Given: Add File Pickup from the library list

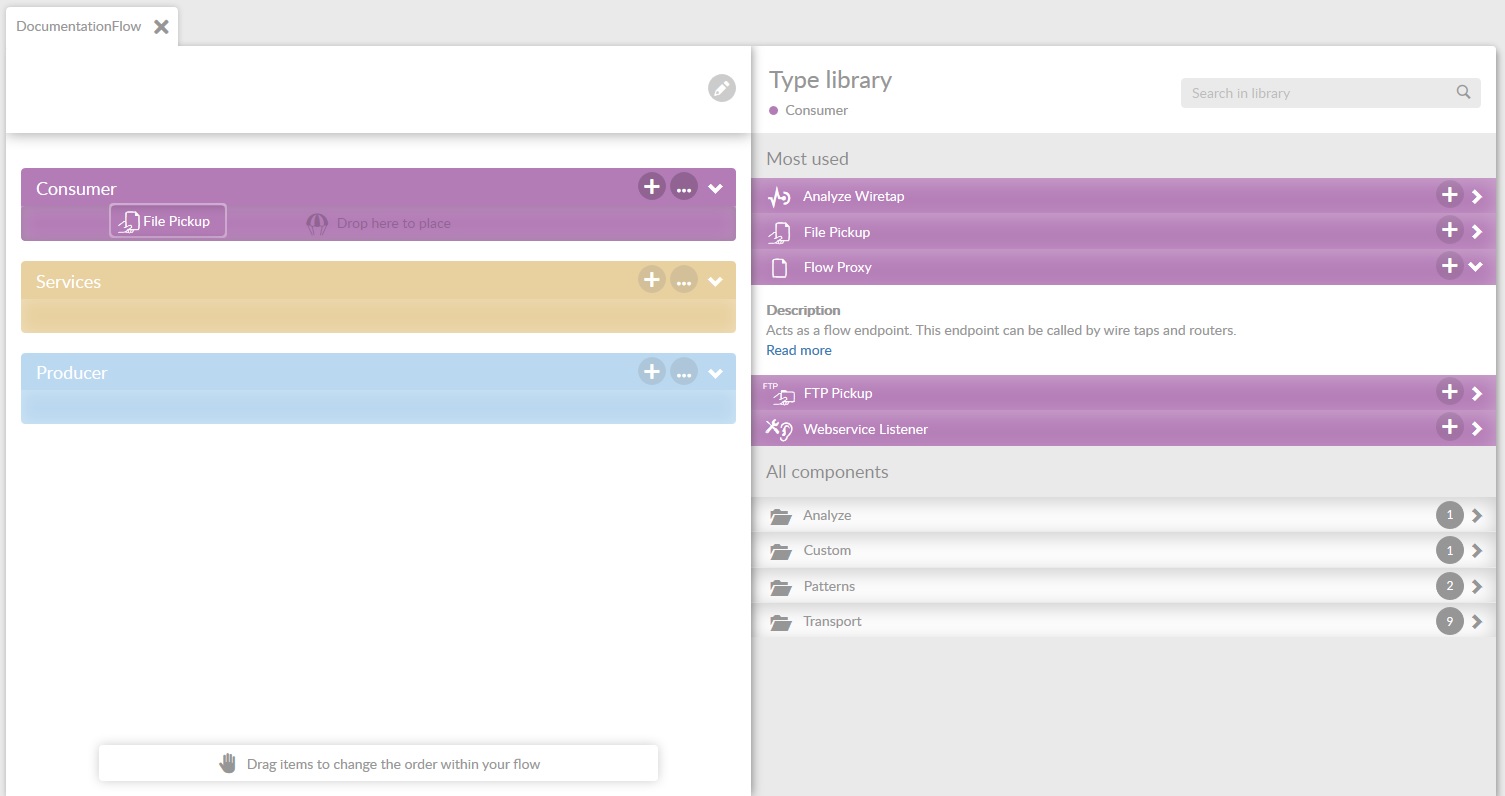Looking at the screenshot, I should tap(1449, 231).
